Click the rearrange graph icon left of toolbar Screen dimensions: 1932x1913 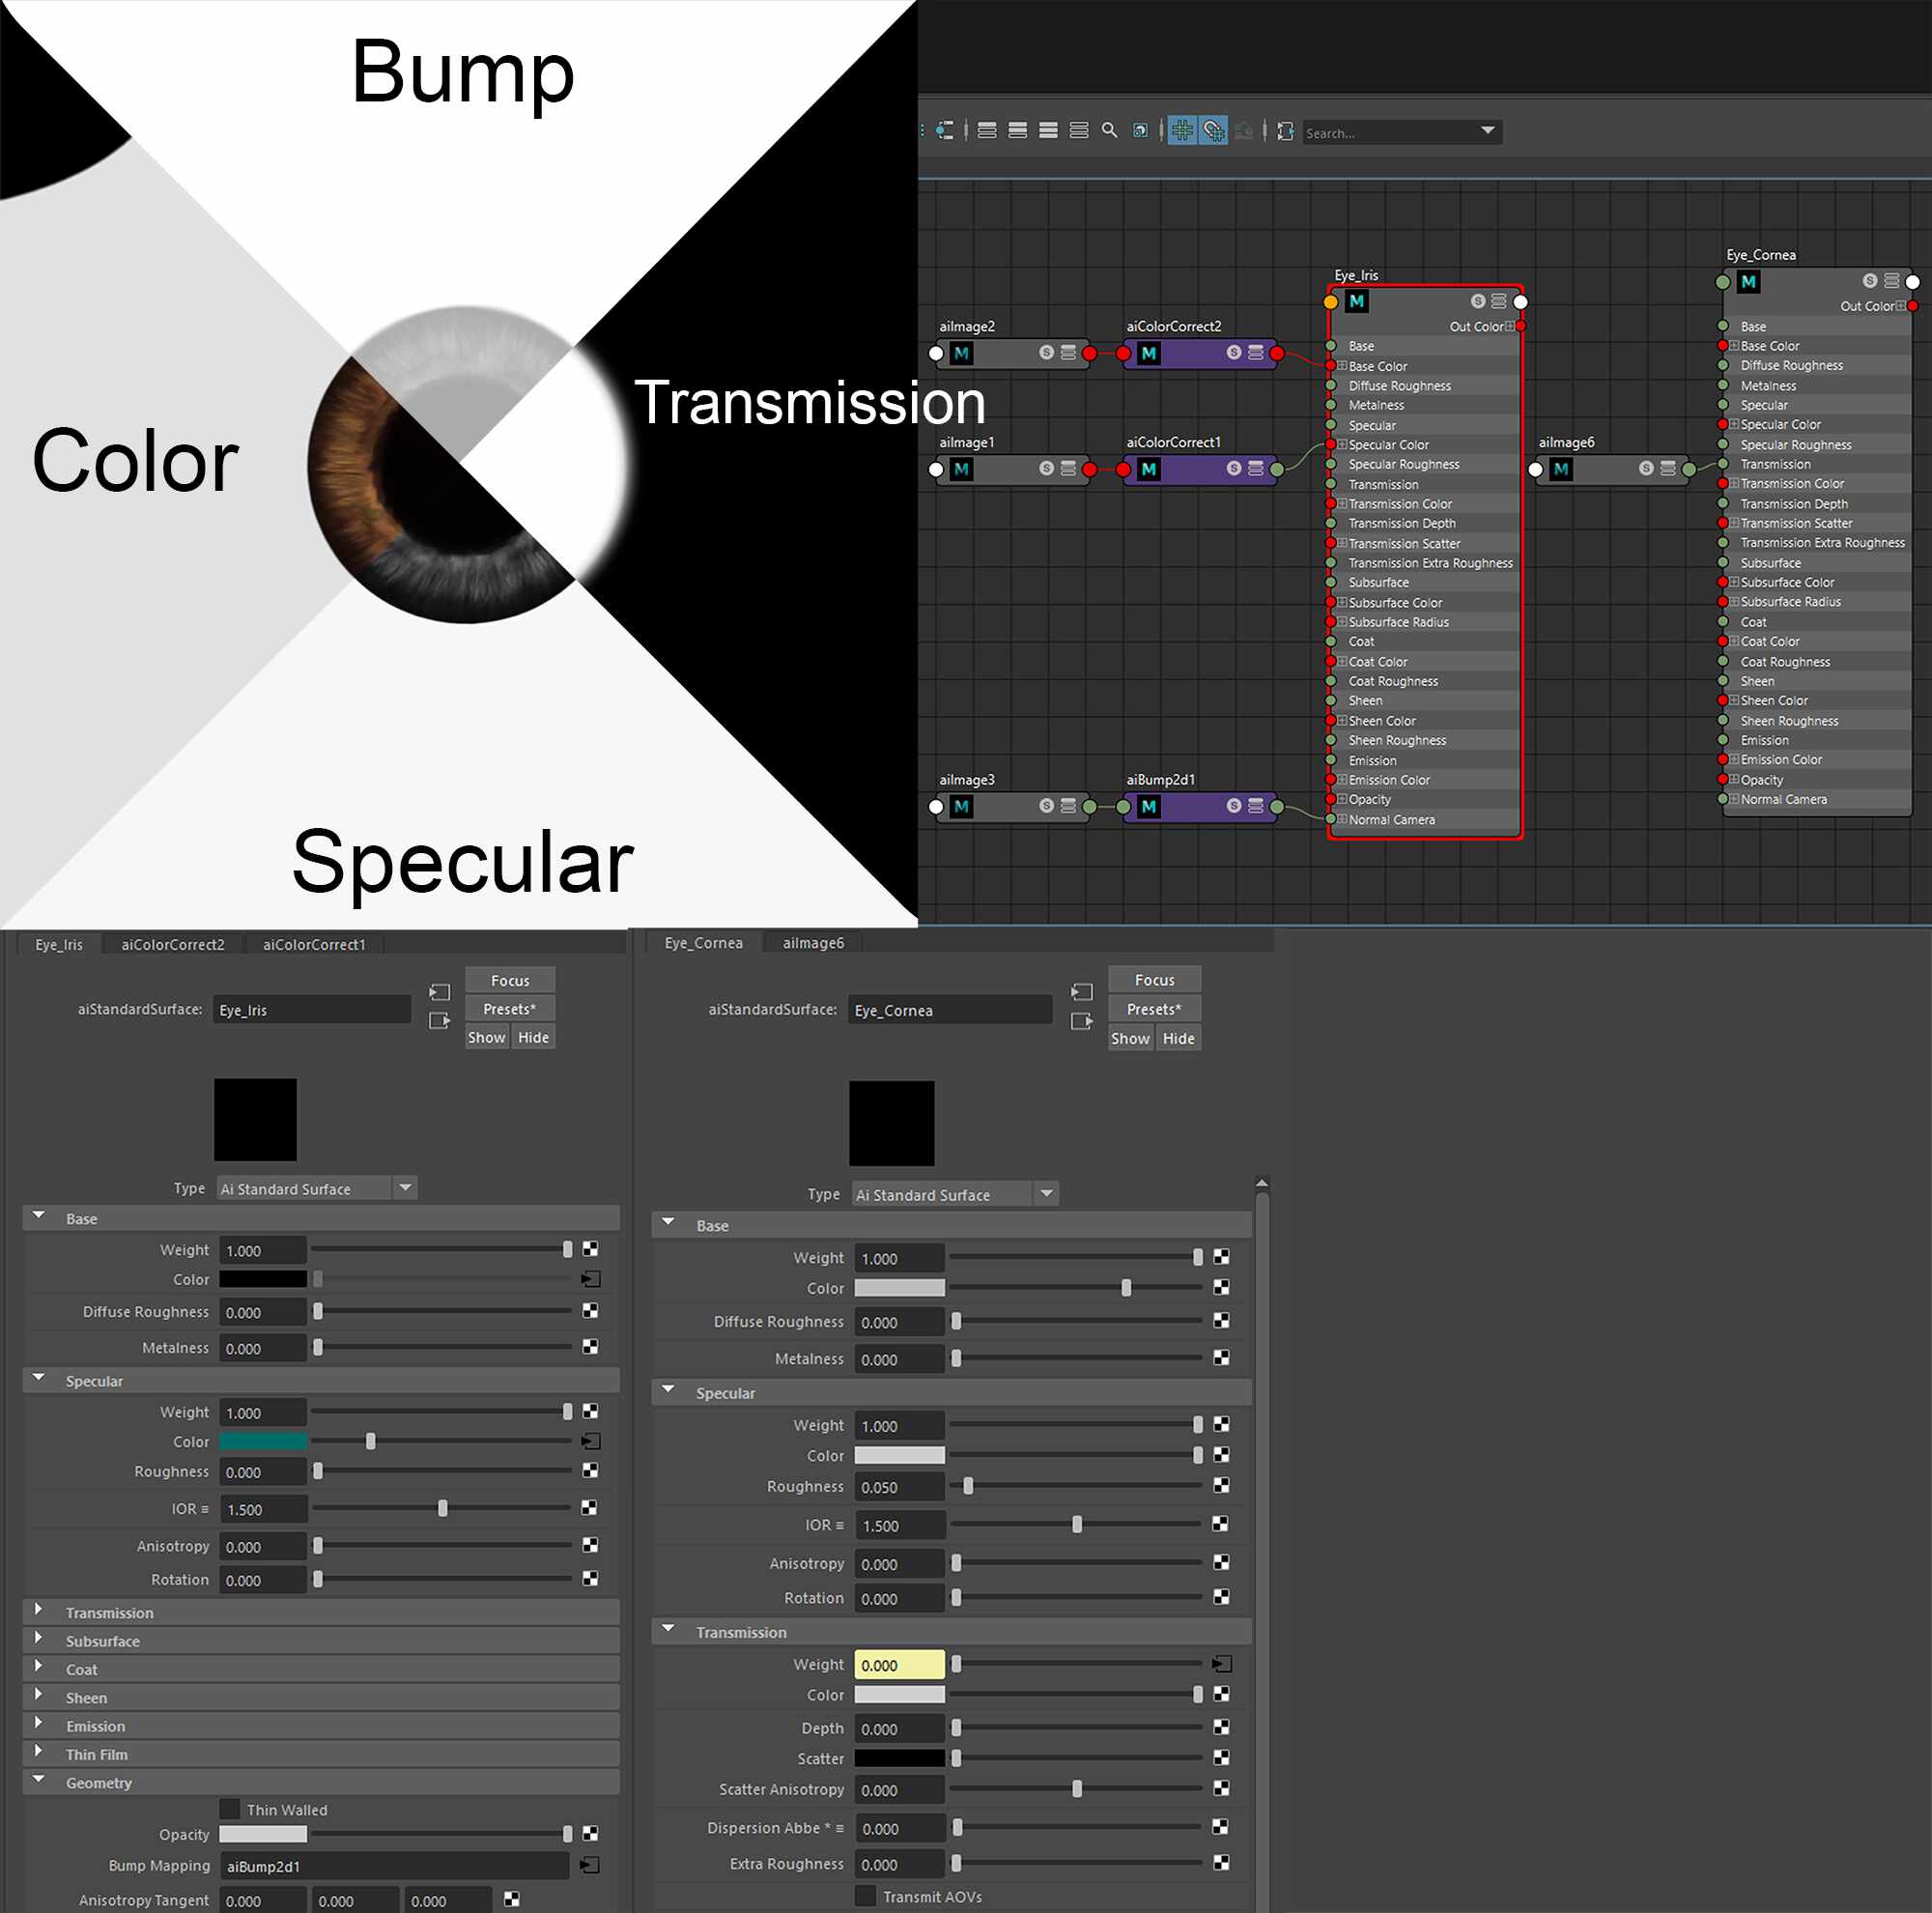coord(944,131)
